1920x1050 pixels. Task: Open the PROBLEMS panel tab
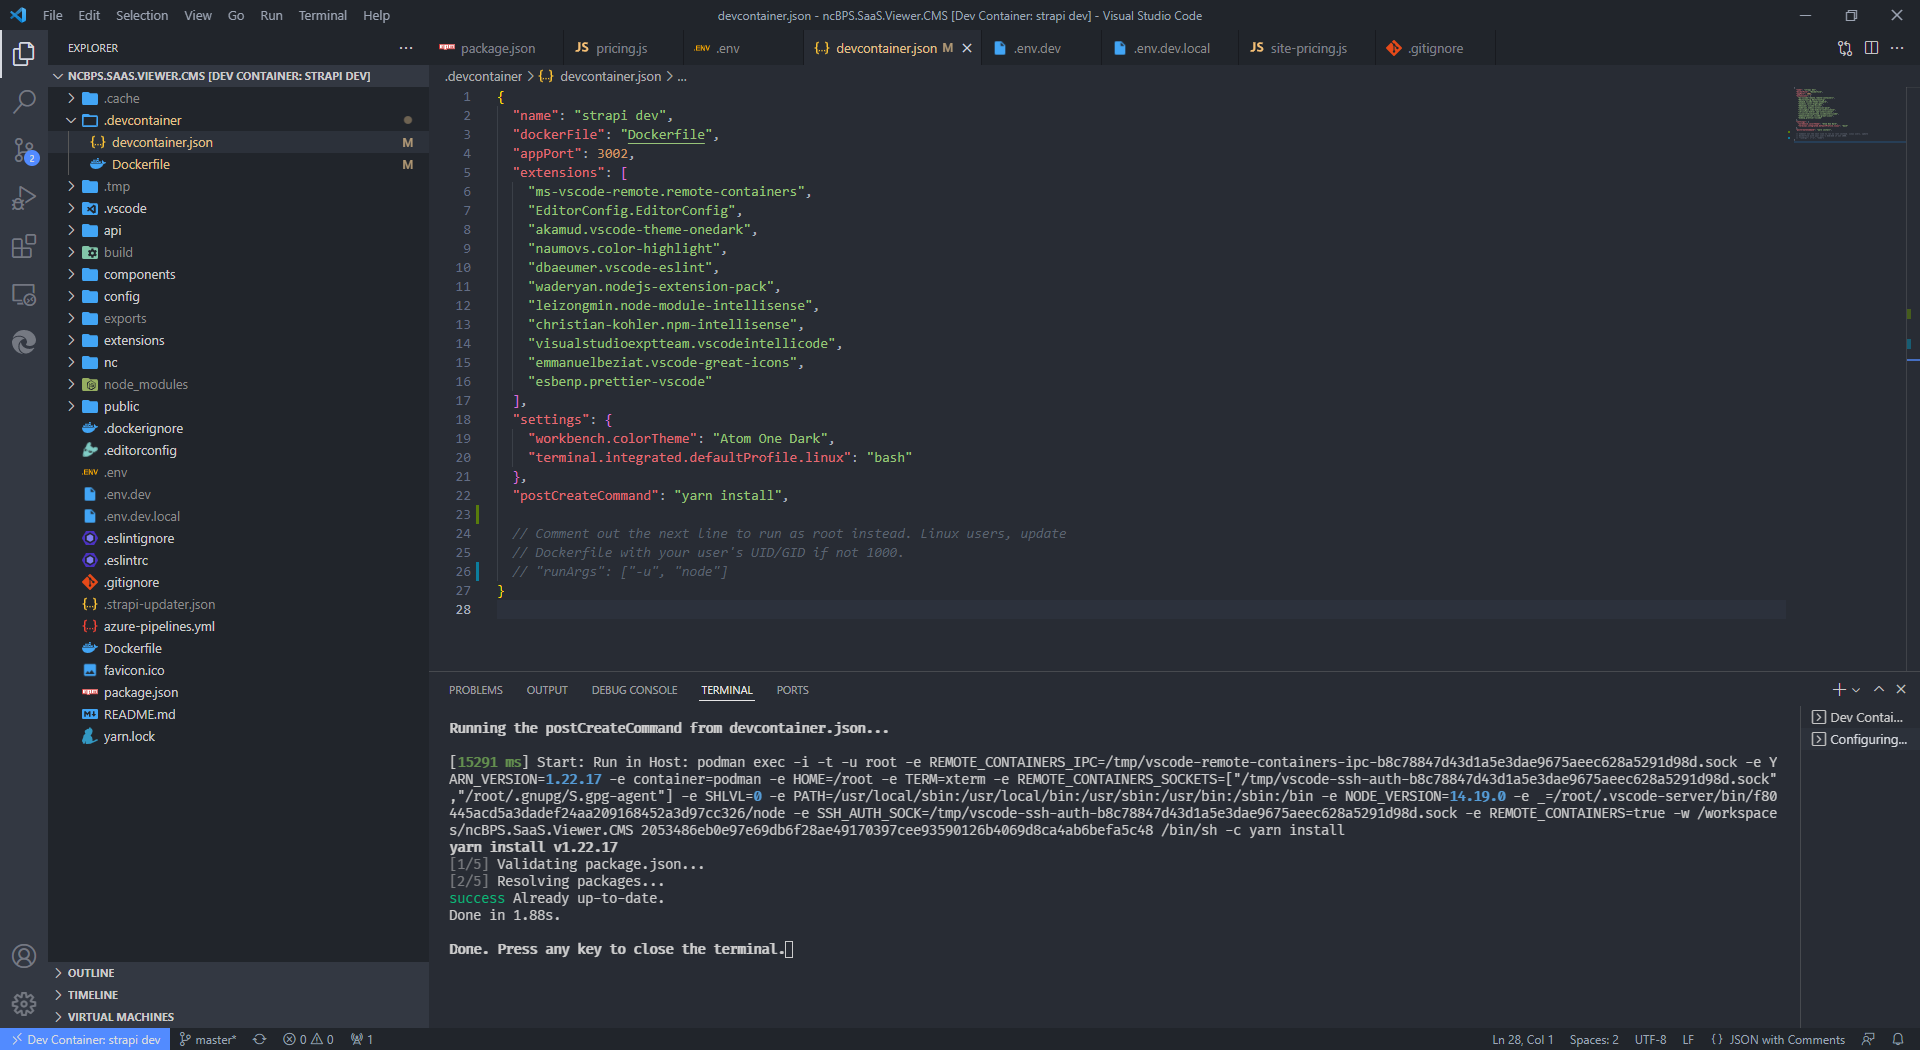476,690
